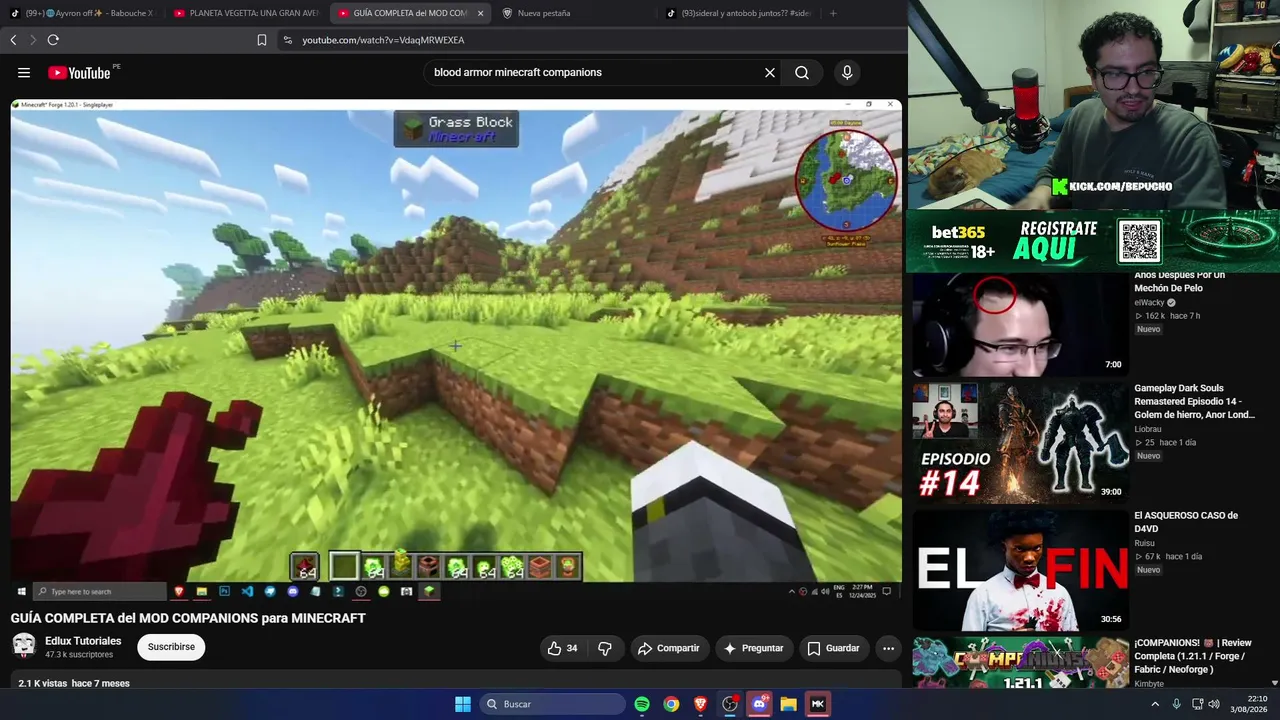Clear the YouTube search box text

point(770,72)
